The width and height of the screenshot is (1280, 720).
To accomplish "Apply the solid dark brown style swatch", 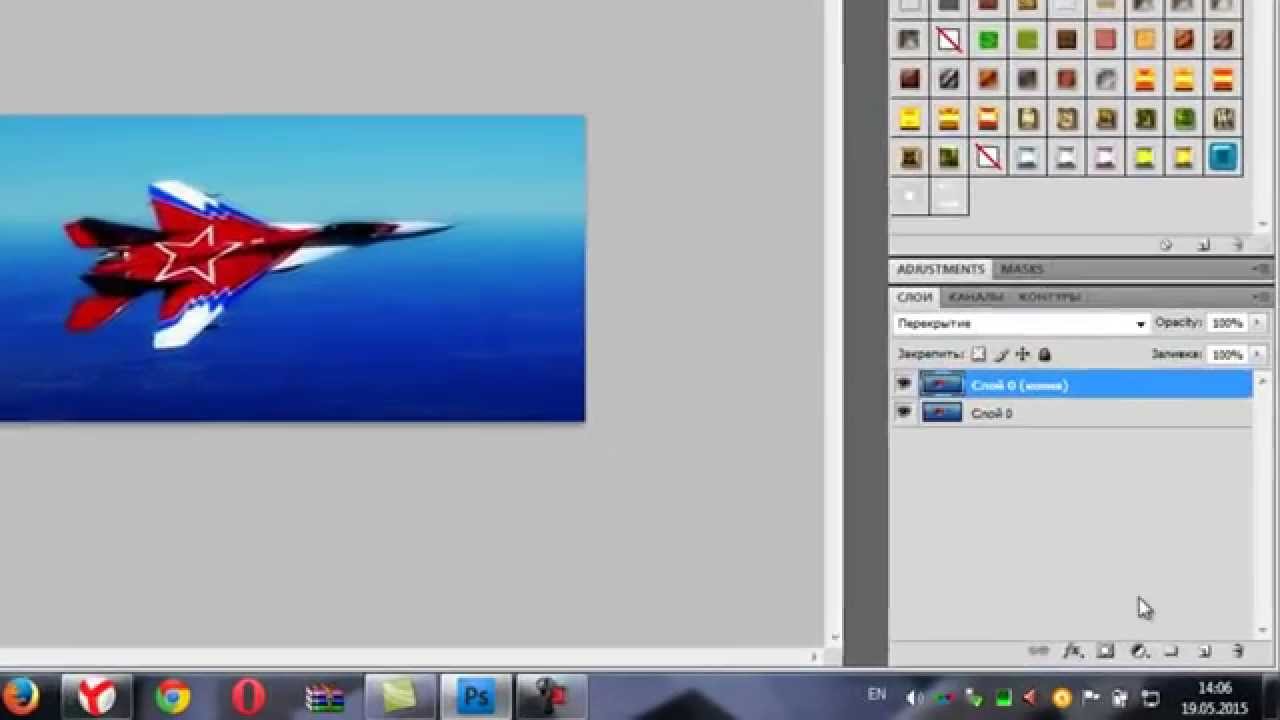I will pyautogui.click(x=1067, y=40).
